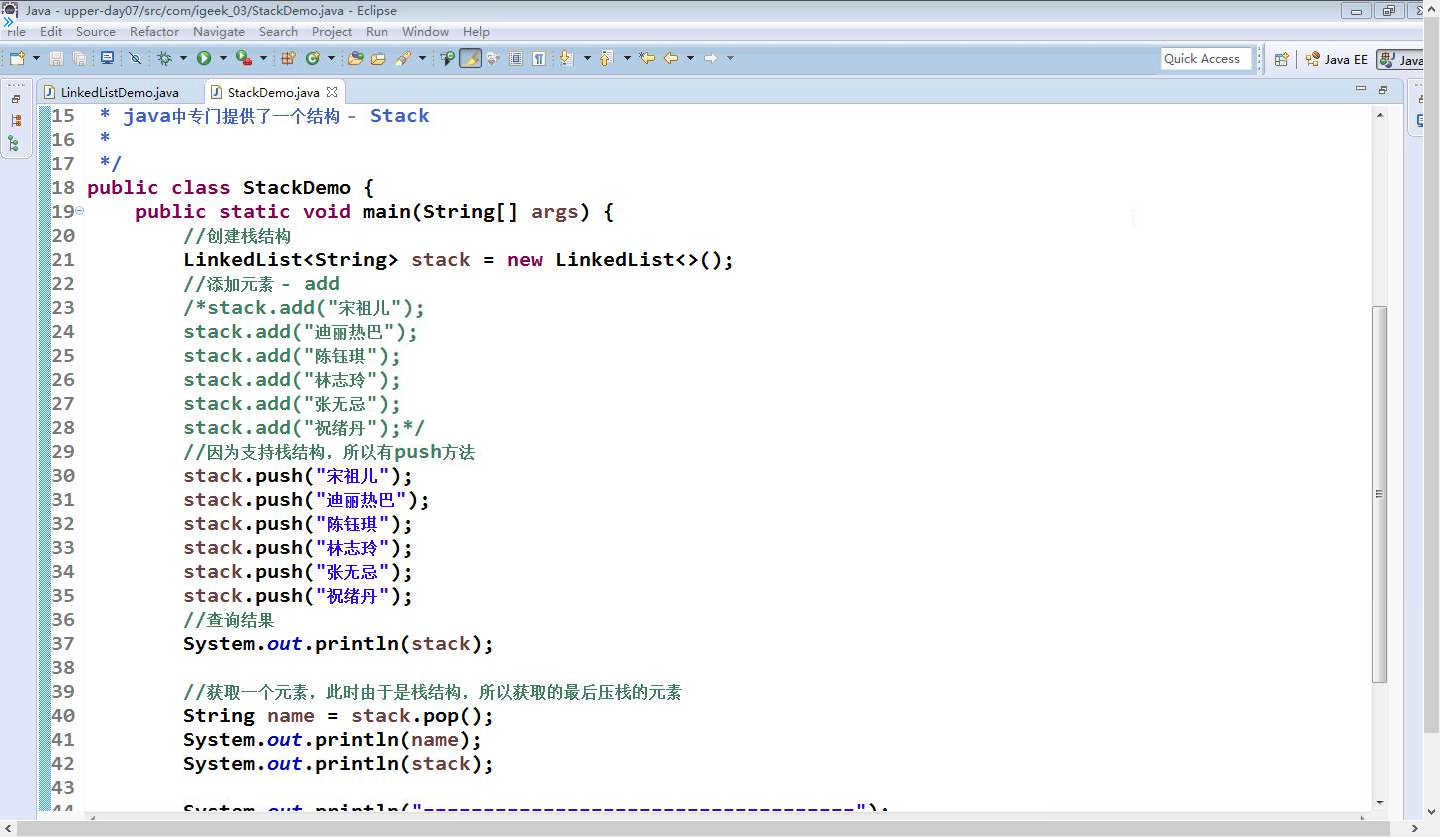Viewport: 1440px width, 837px height.
Task: Open the Type Hierarchy icon in left sidebar
Action: coord(14,144)
